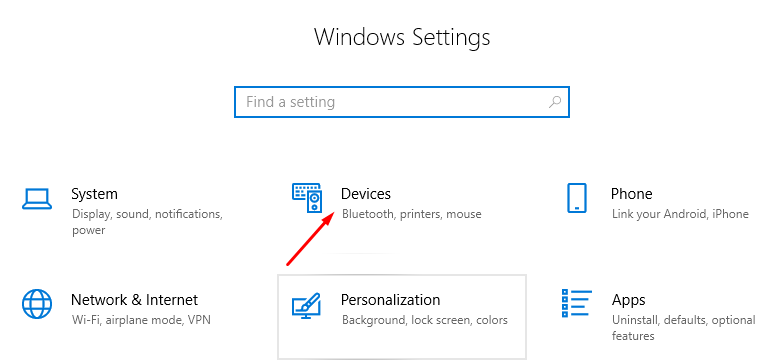Click the System laptop icon
The image size is (773, 363).
click(x=37, y=198)
